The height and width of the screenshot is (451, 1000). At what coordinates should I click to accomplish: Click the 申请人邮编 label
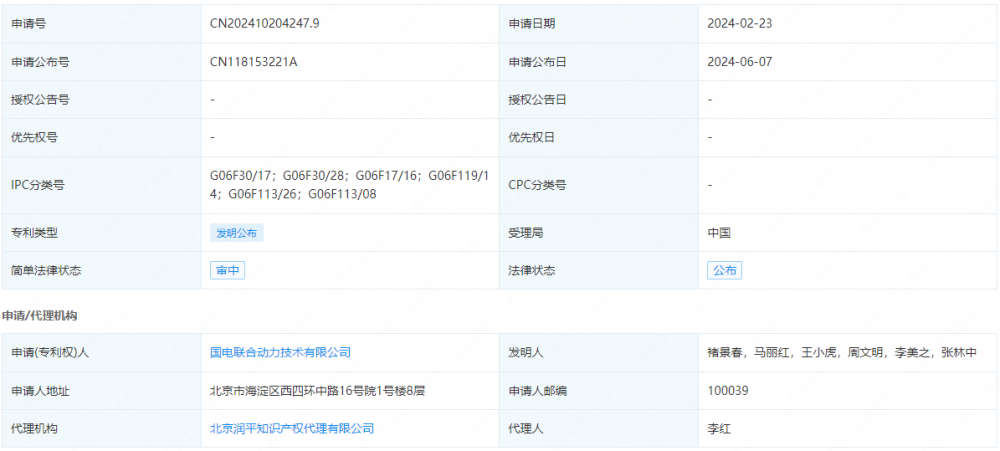[538, 390]
